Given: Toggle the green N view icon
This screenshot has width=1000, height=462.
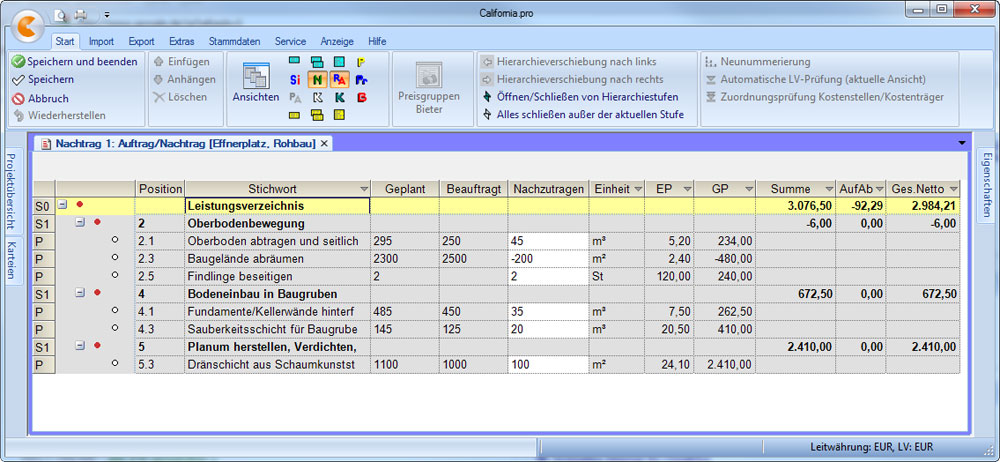Looking at the screenshot, I should (317, 79).
